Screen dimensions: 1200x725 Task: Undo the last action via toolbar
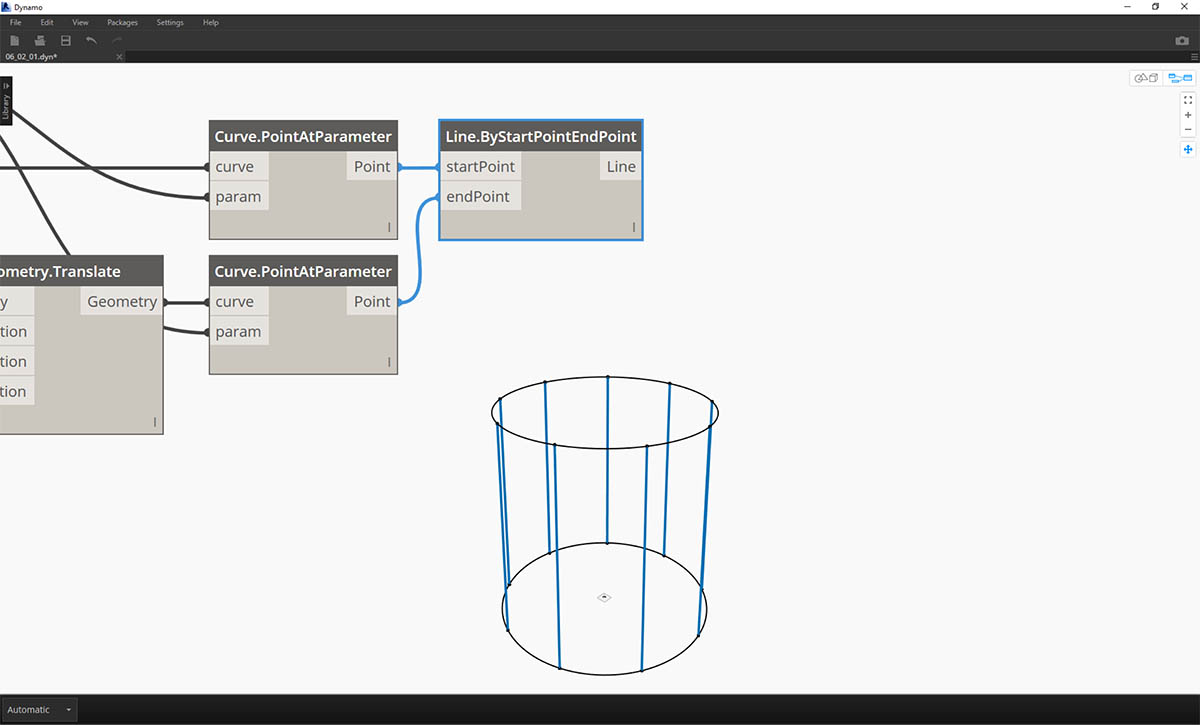click(x=92, y=41)
